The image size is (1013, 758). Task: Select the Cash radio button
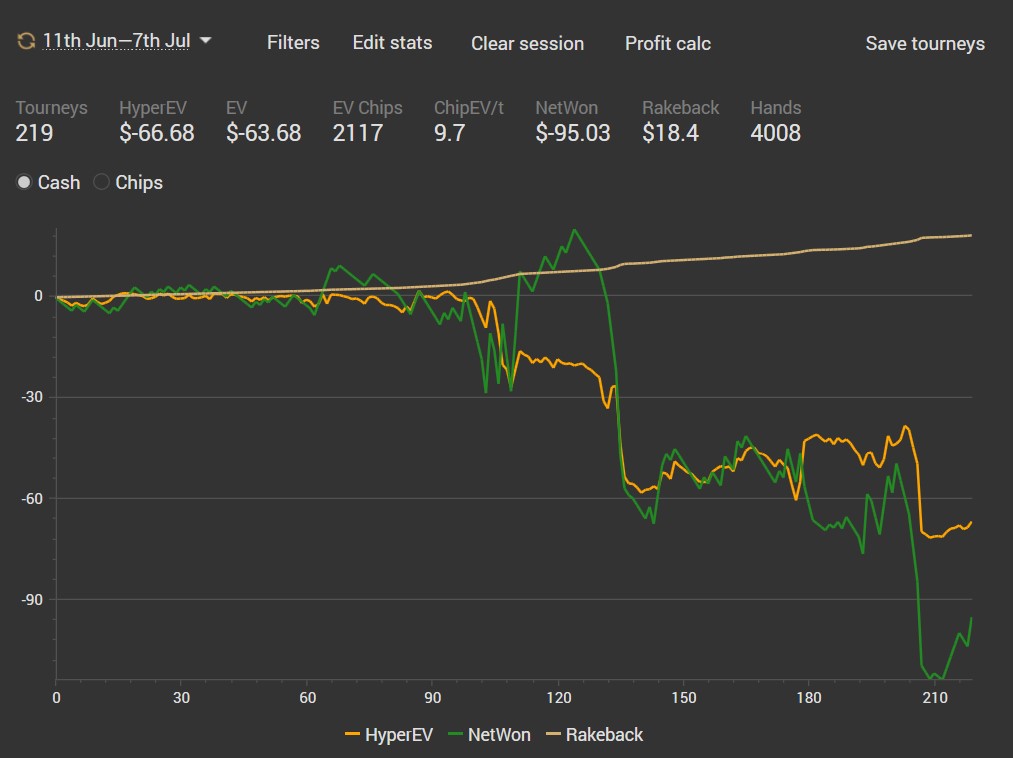click(24, 182)
